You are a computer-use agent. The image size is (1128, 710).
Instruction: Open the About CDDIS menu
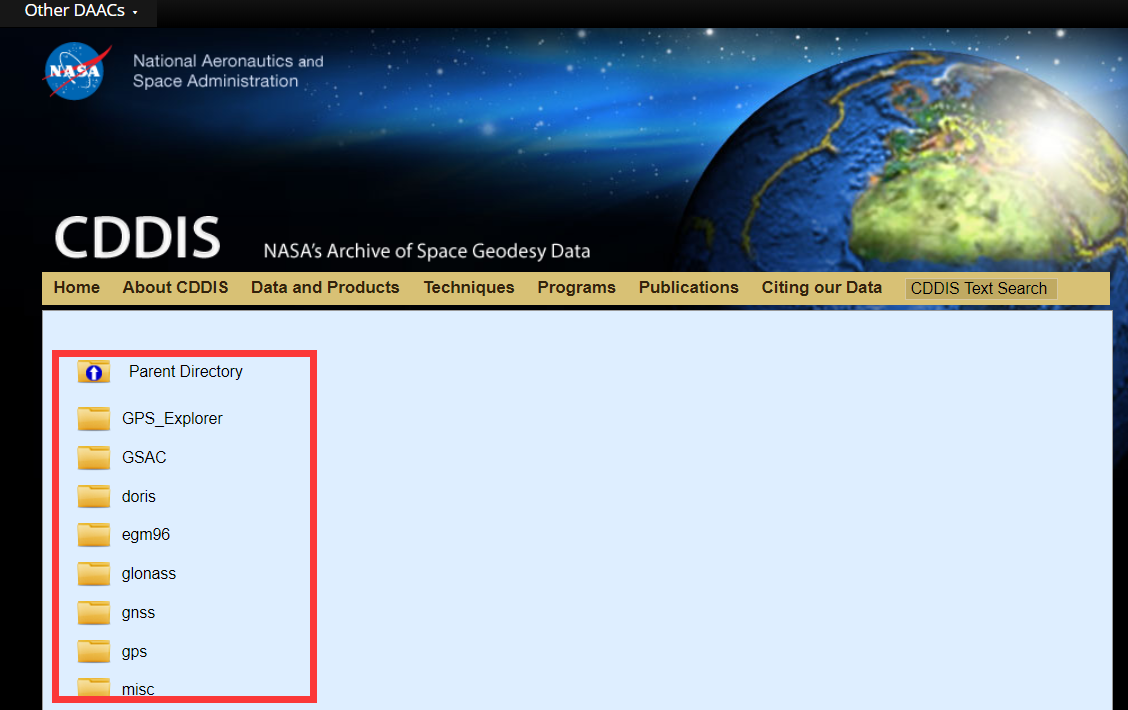tap(175, 288)
